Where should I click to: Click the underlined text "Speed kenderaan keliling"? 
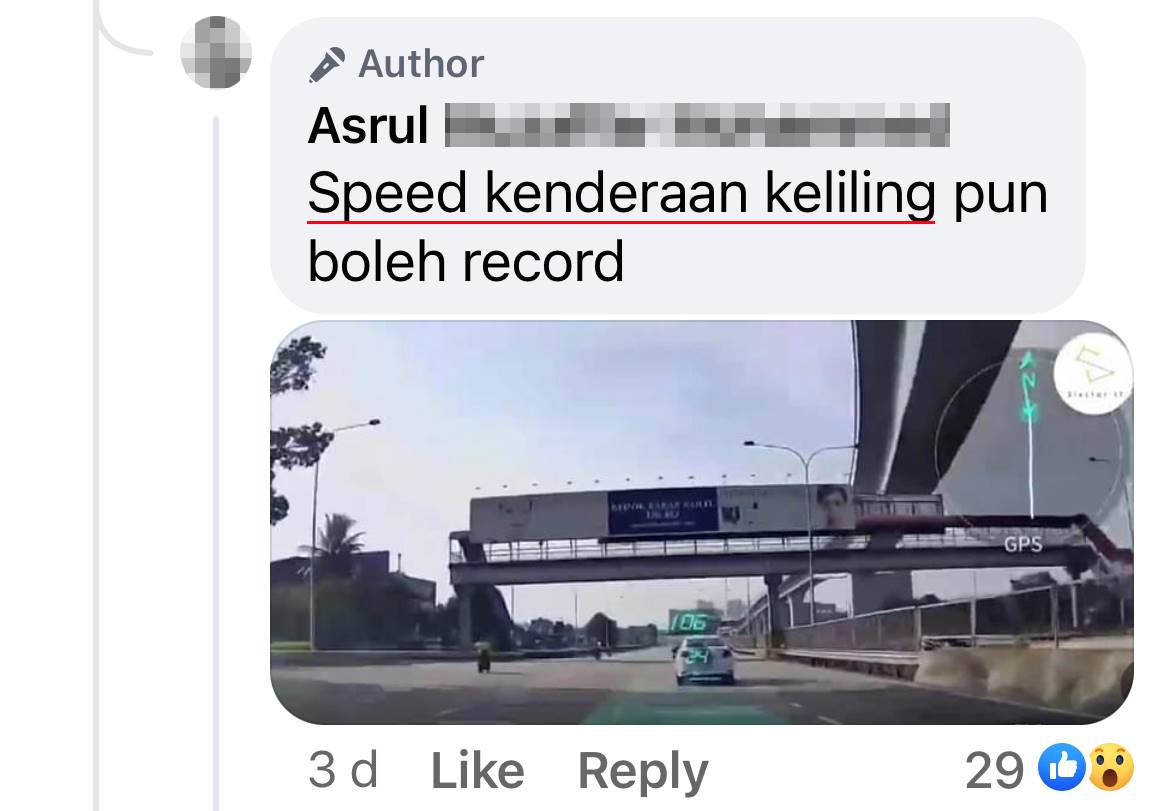[x=621, y=193]
